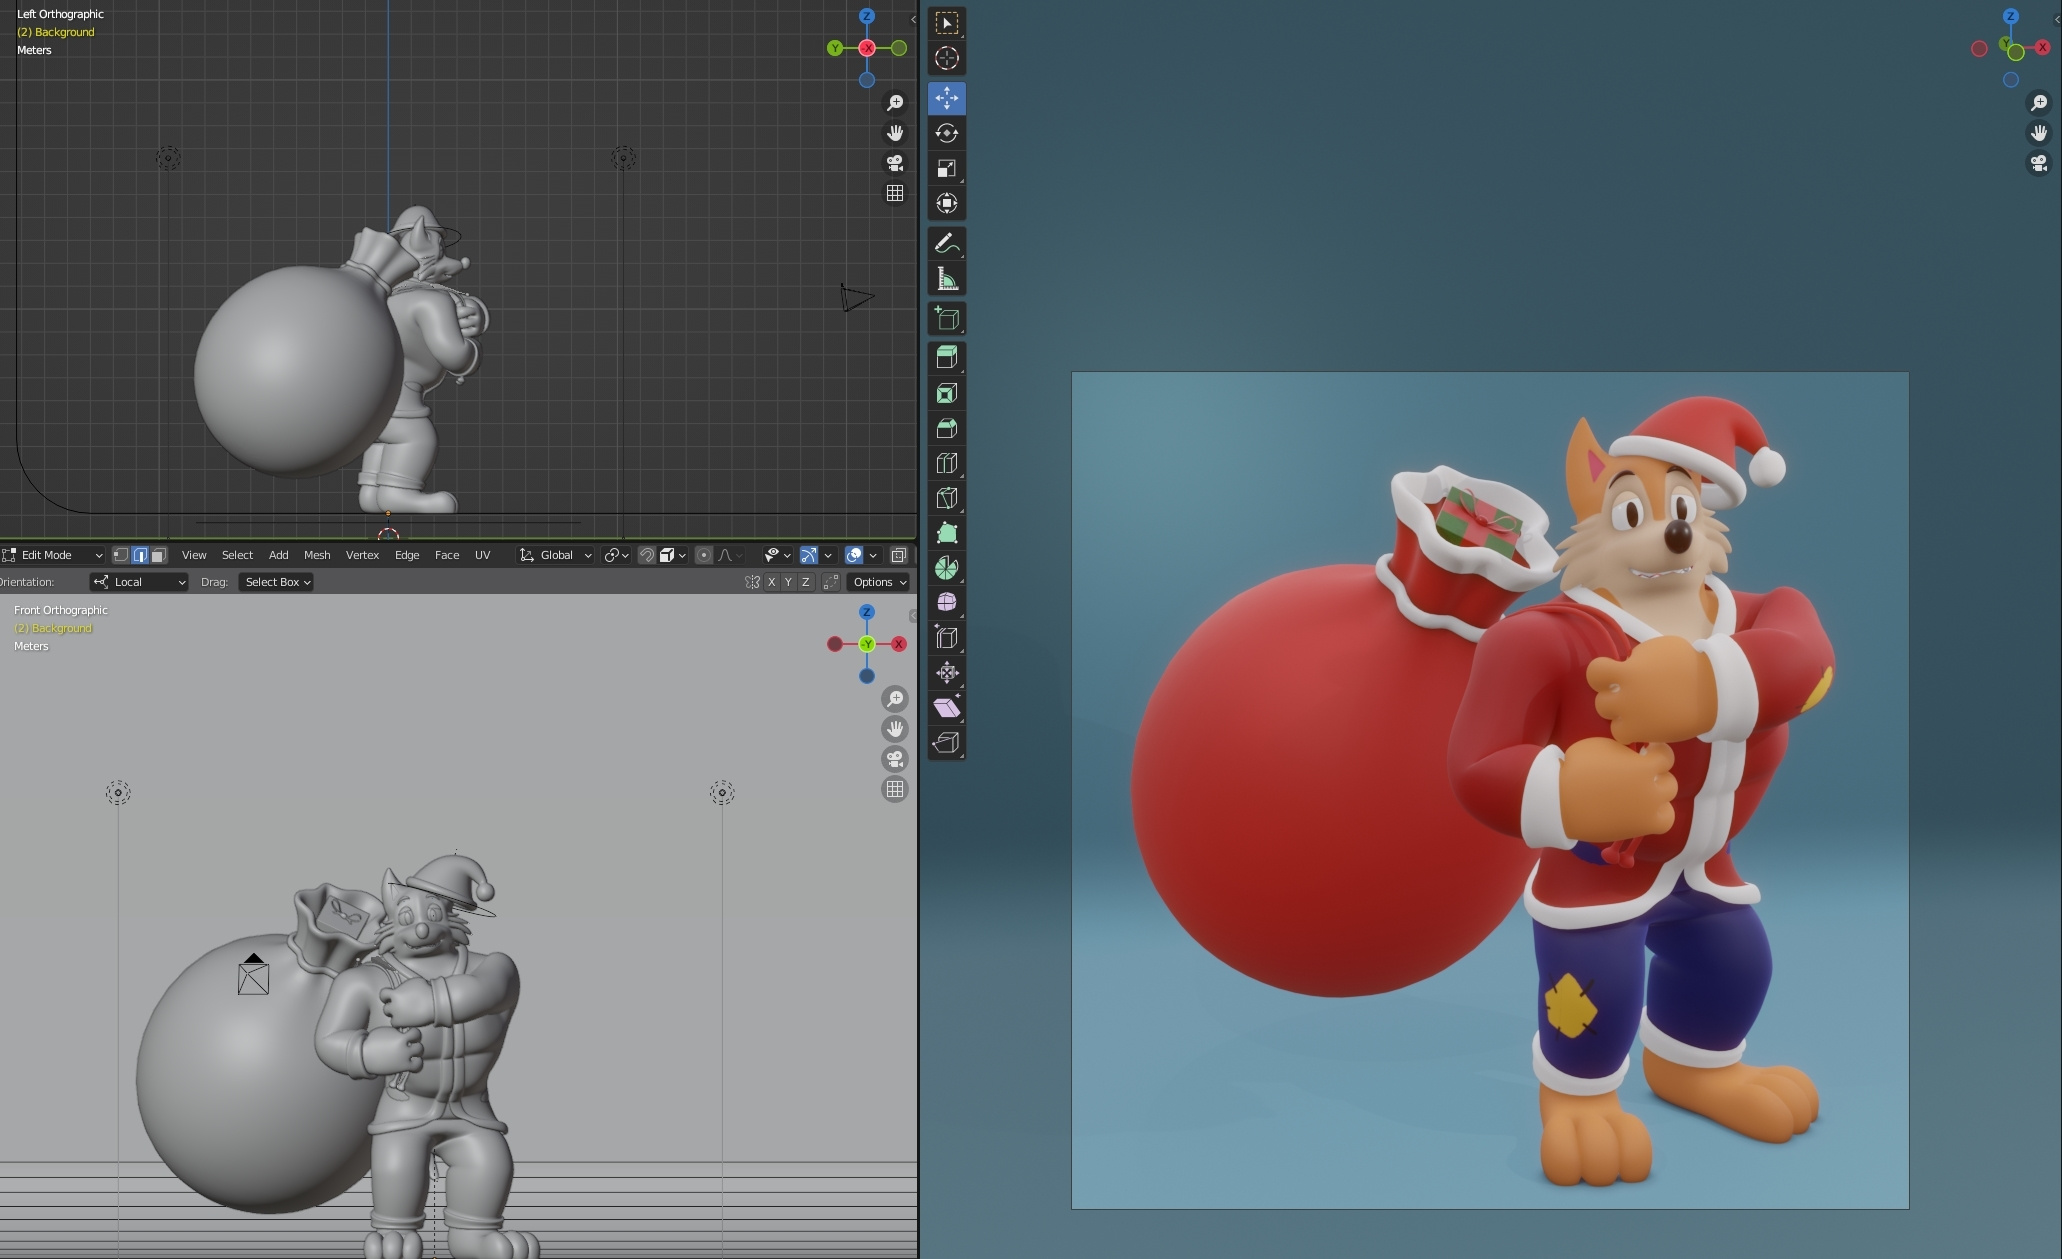Screen dimensions: 2062x1259
Task: Toggle Z axis mirror
Action: point(805,582)
